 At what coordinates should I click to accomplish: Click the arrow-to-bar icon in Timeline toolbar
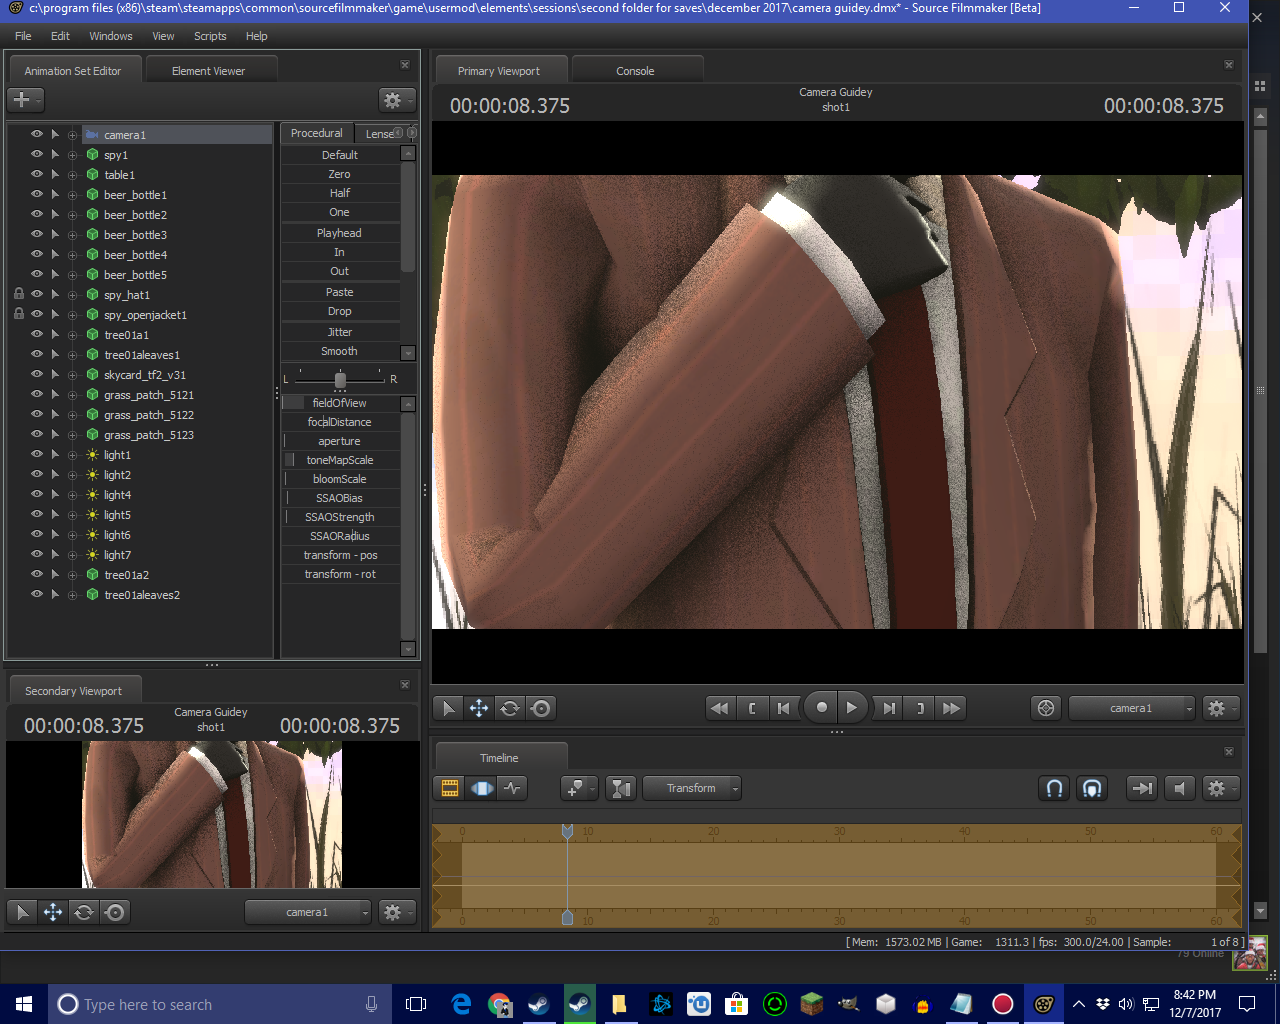pos(1141,788)
